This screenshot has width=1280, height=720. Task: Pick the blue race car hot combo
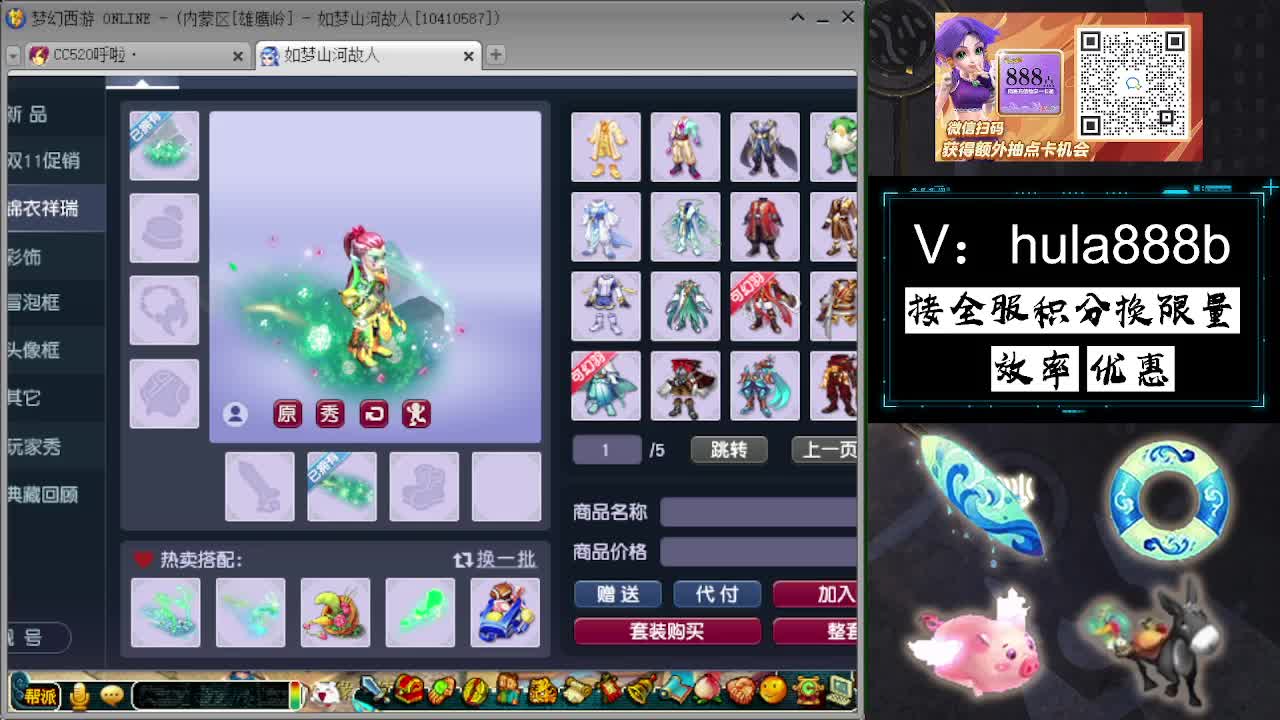click(x=505, y=613)
